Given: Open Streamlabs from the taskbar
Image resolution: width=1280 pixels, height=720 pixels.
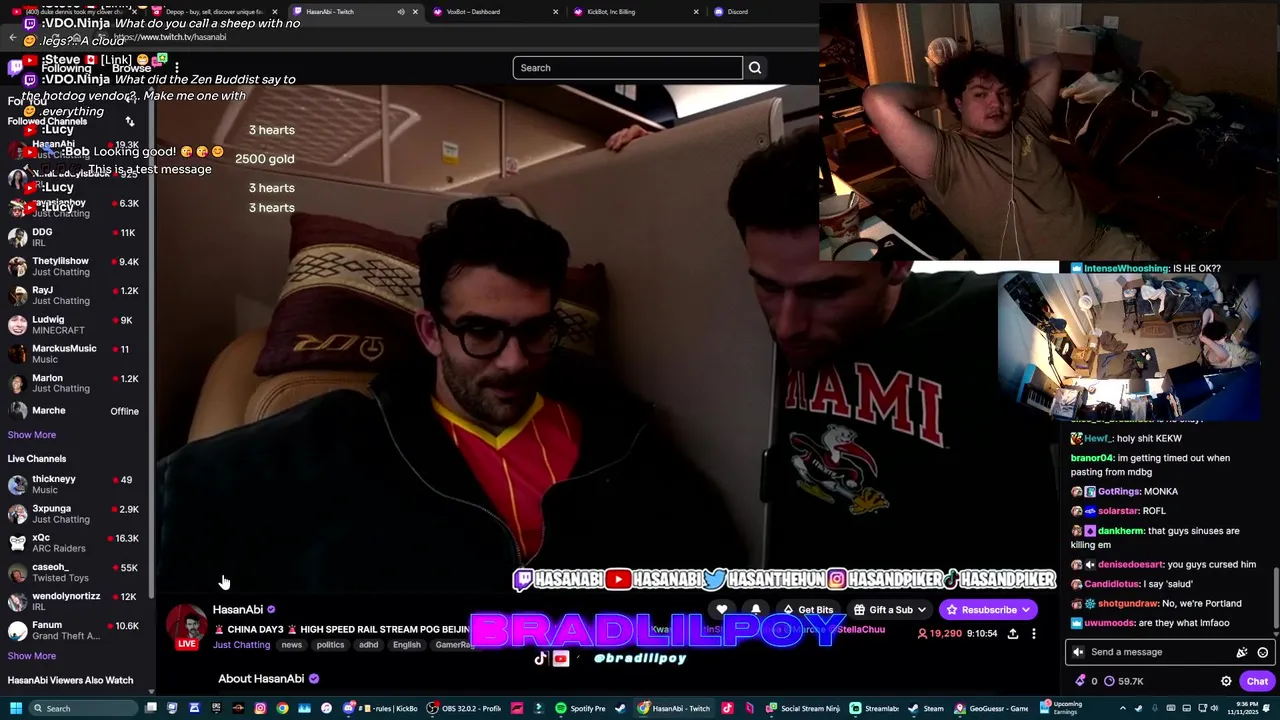Looking at the screenshot, I should 875,708.
